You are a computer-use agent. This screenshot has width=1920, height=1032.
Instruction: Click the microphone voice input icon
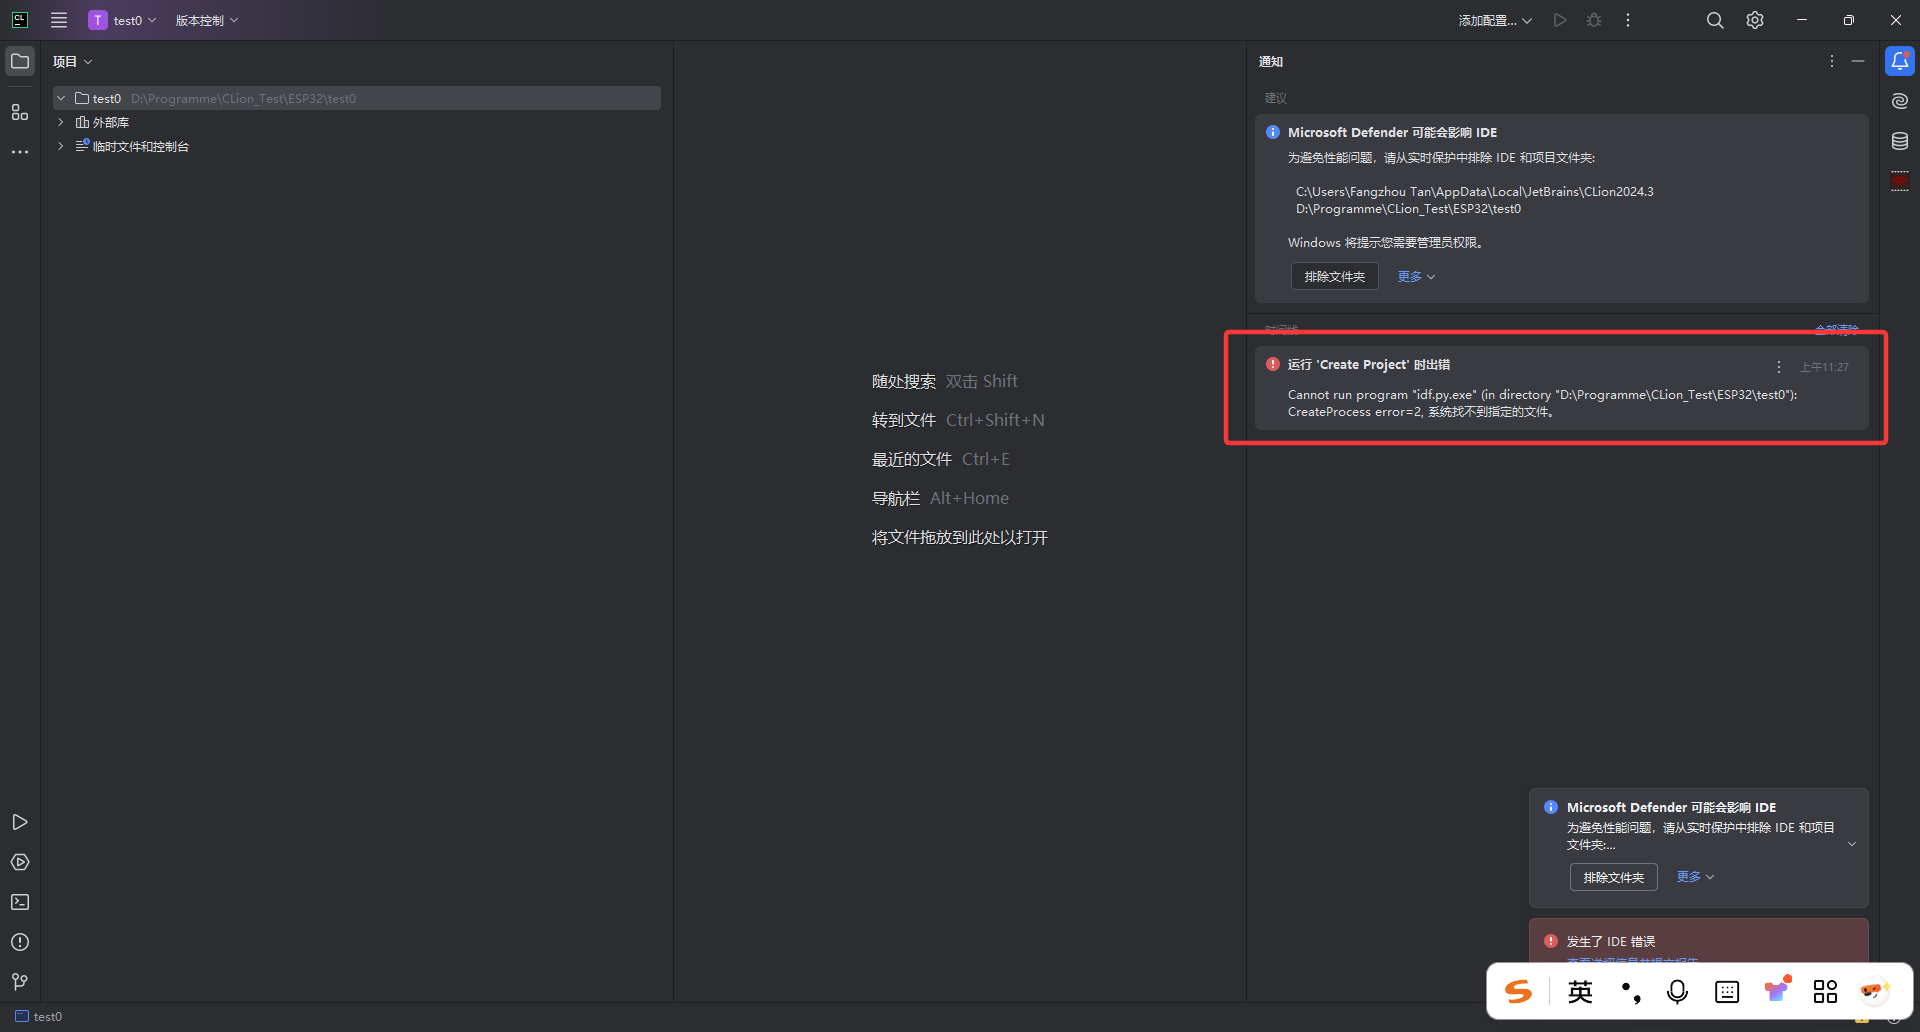click(1678, 991)
